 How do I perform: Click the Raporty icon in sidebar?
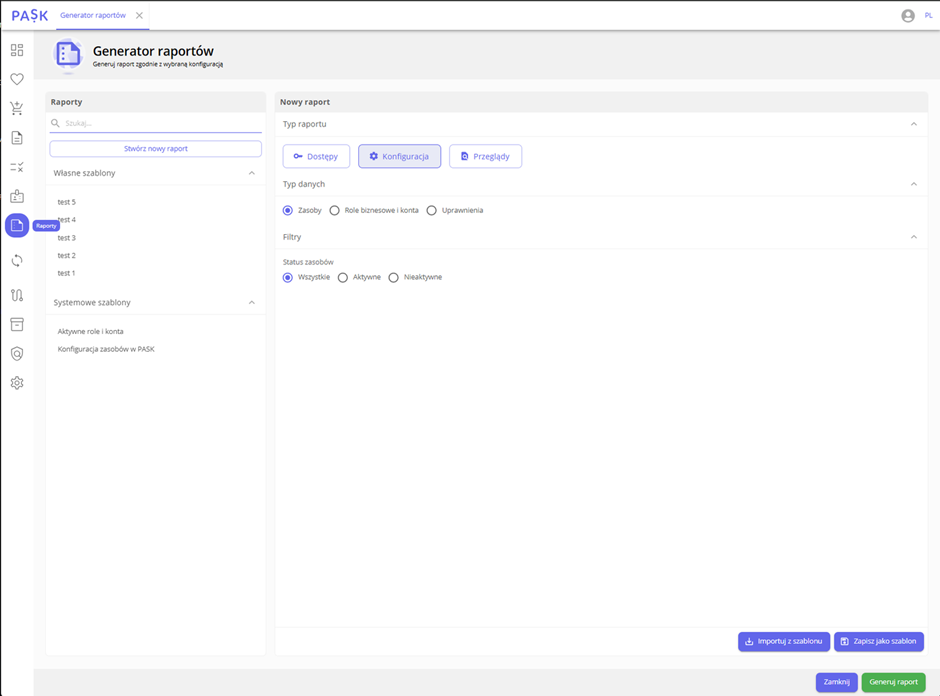point(17,226)
